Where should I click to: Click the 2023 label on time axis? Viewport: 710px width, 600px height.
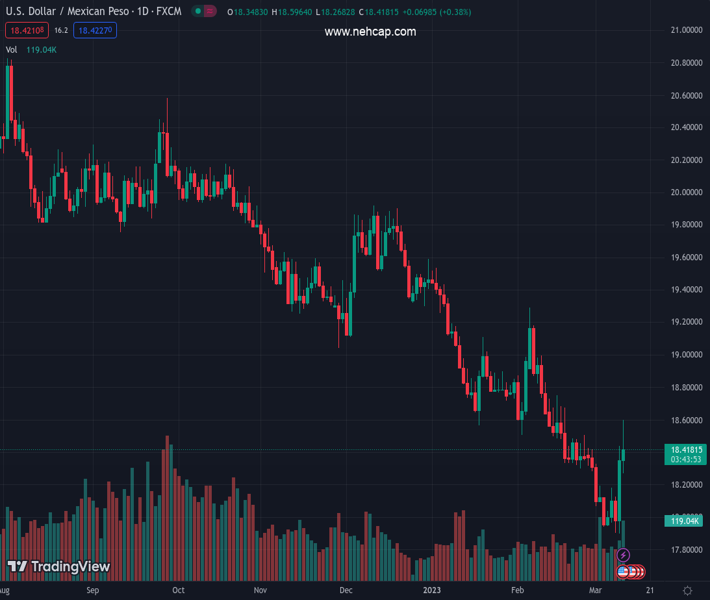[431, 591]
